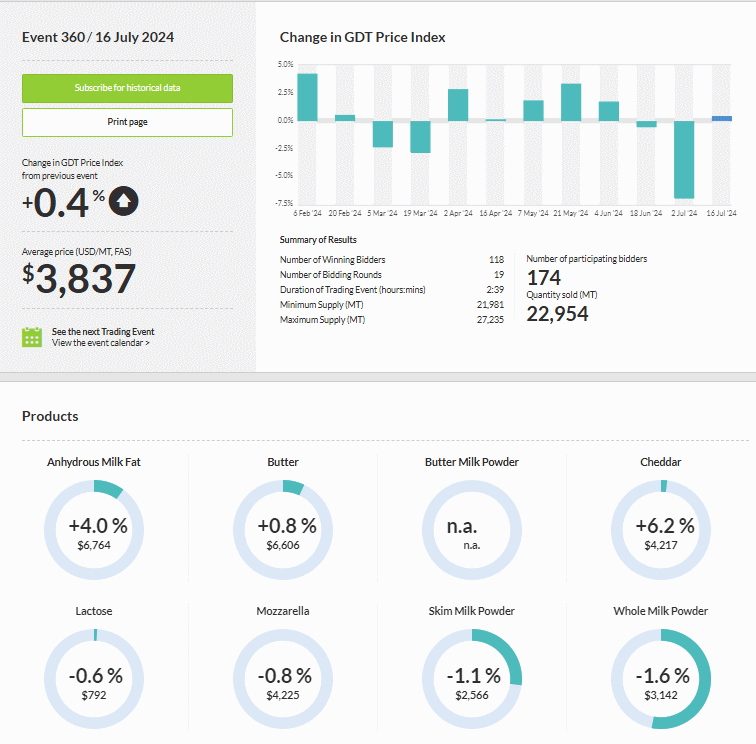756x744 pixels.
Task: Select the 19 Mar '24 negative bar
Action: click(420, 137)
